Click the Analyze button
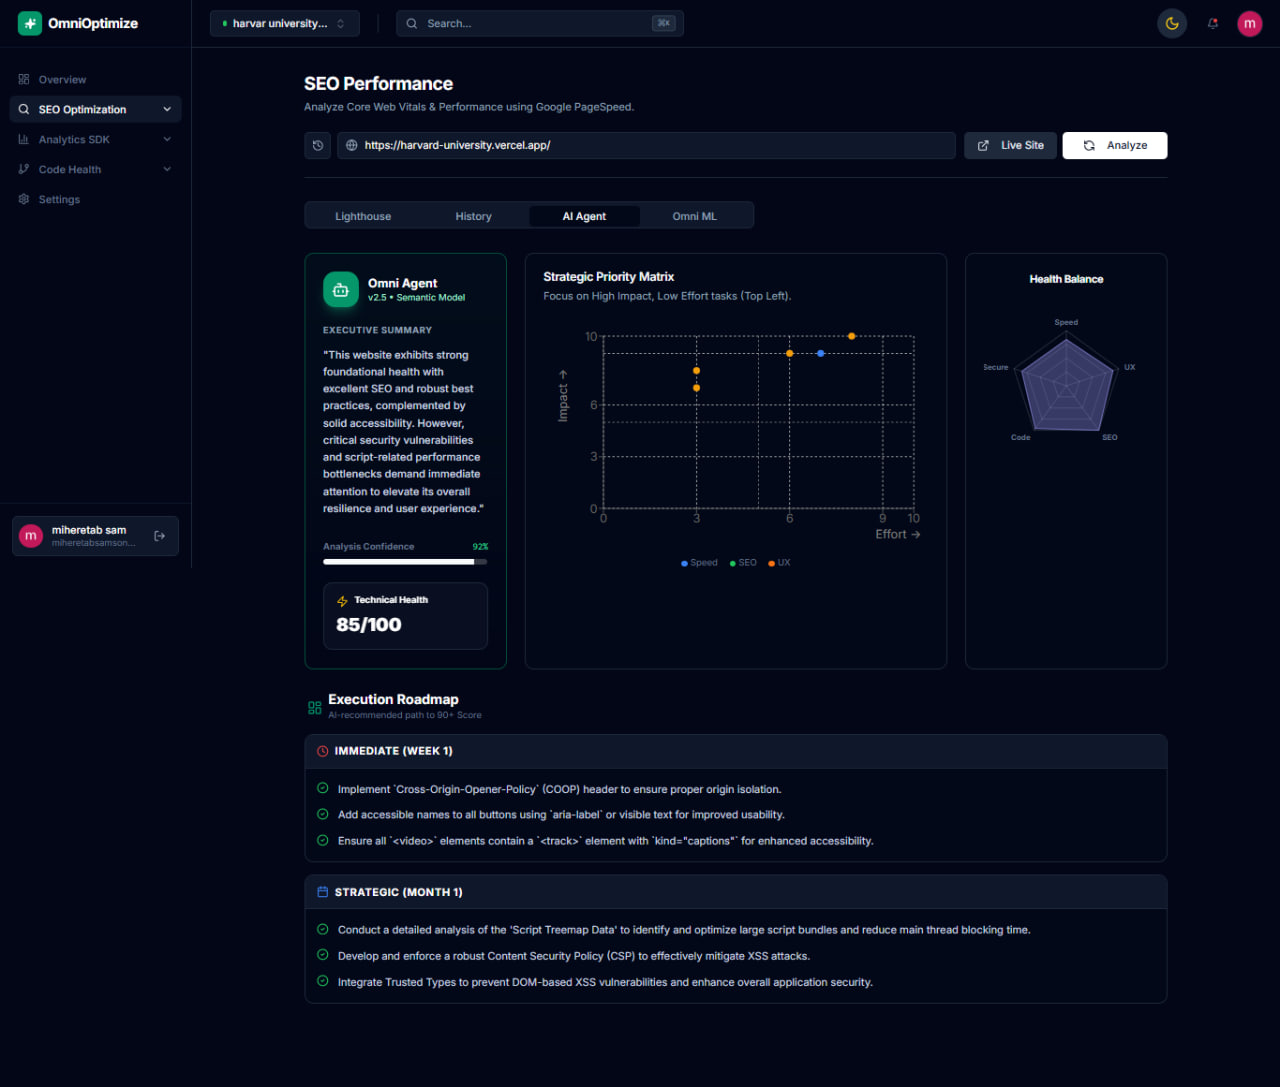This screenshot has height=1087, width=1280. [1114, 145]
